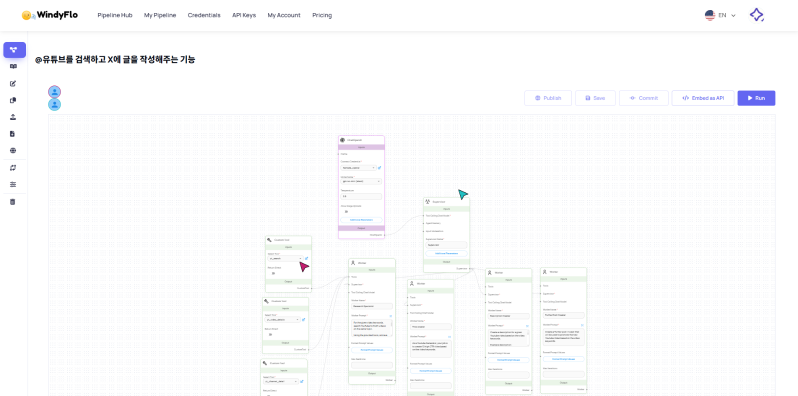The width and height of the screenshot is (798, 396).
Task: Open My Account
Action: coord(284,15)
